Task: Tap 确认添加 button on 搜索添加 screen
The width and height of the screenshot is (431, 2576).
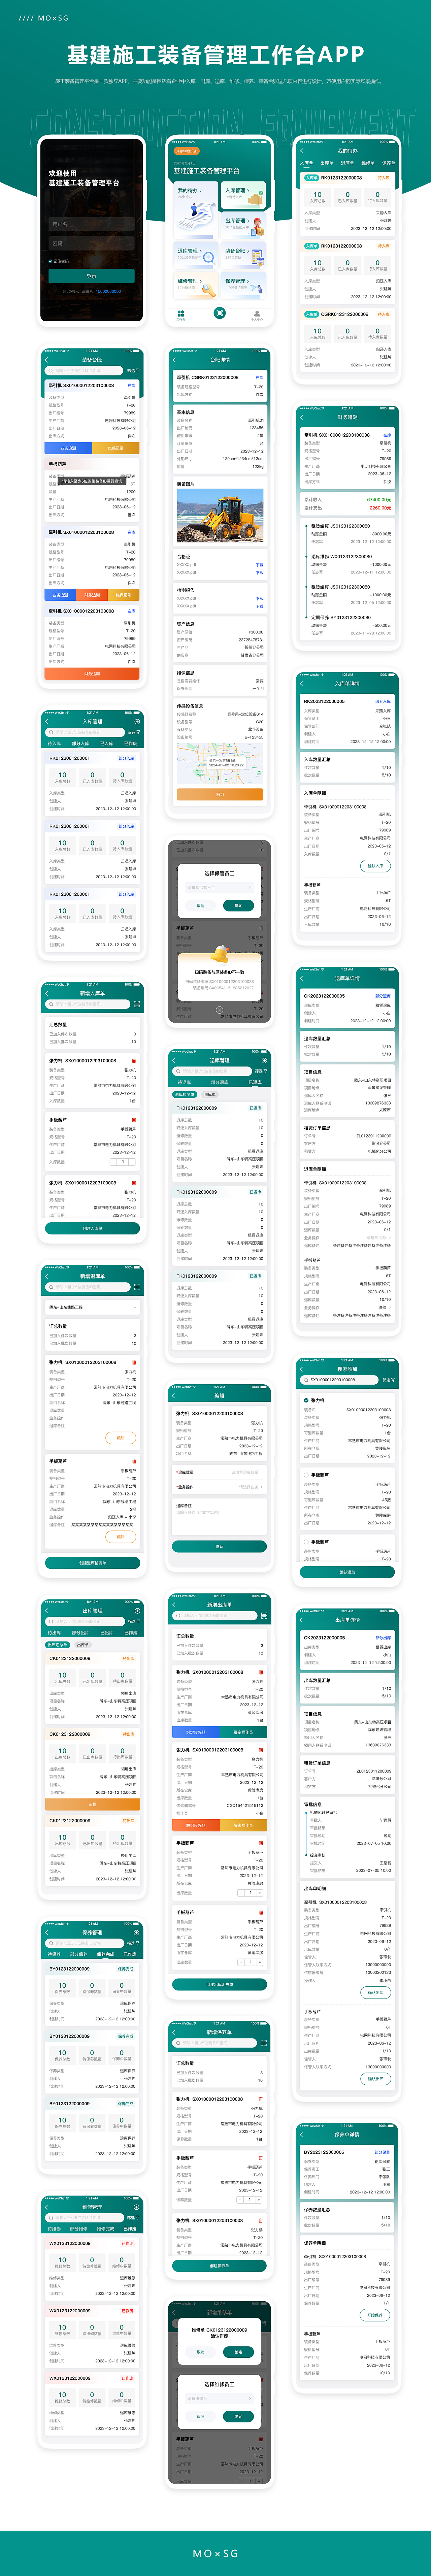Action: click(x=347, y=1572)
